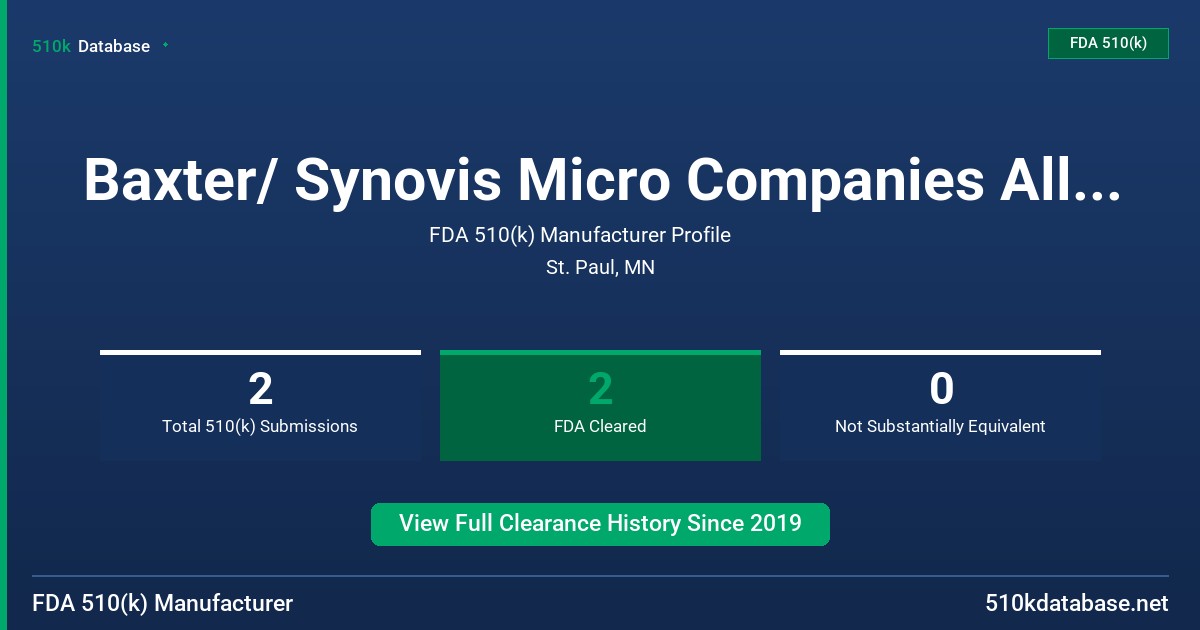
Task: Click the FDA 510(k) Manufacturer footer text
Action: coord(163,604)
